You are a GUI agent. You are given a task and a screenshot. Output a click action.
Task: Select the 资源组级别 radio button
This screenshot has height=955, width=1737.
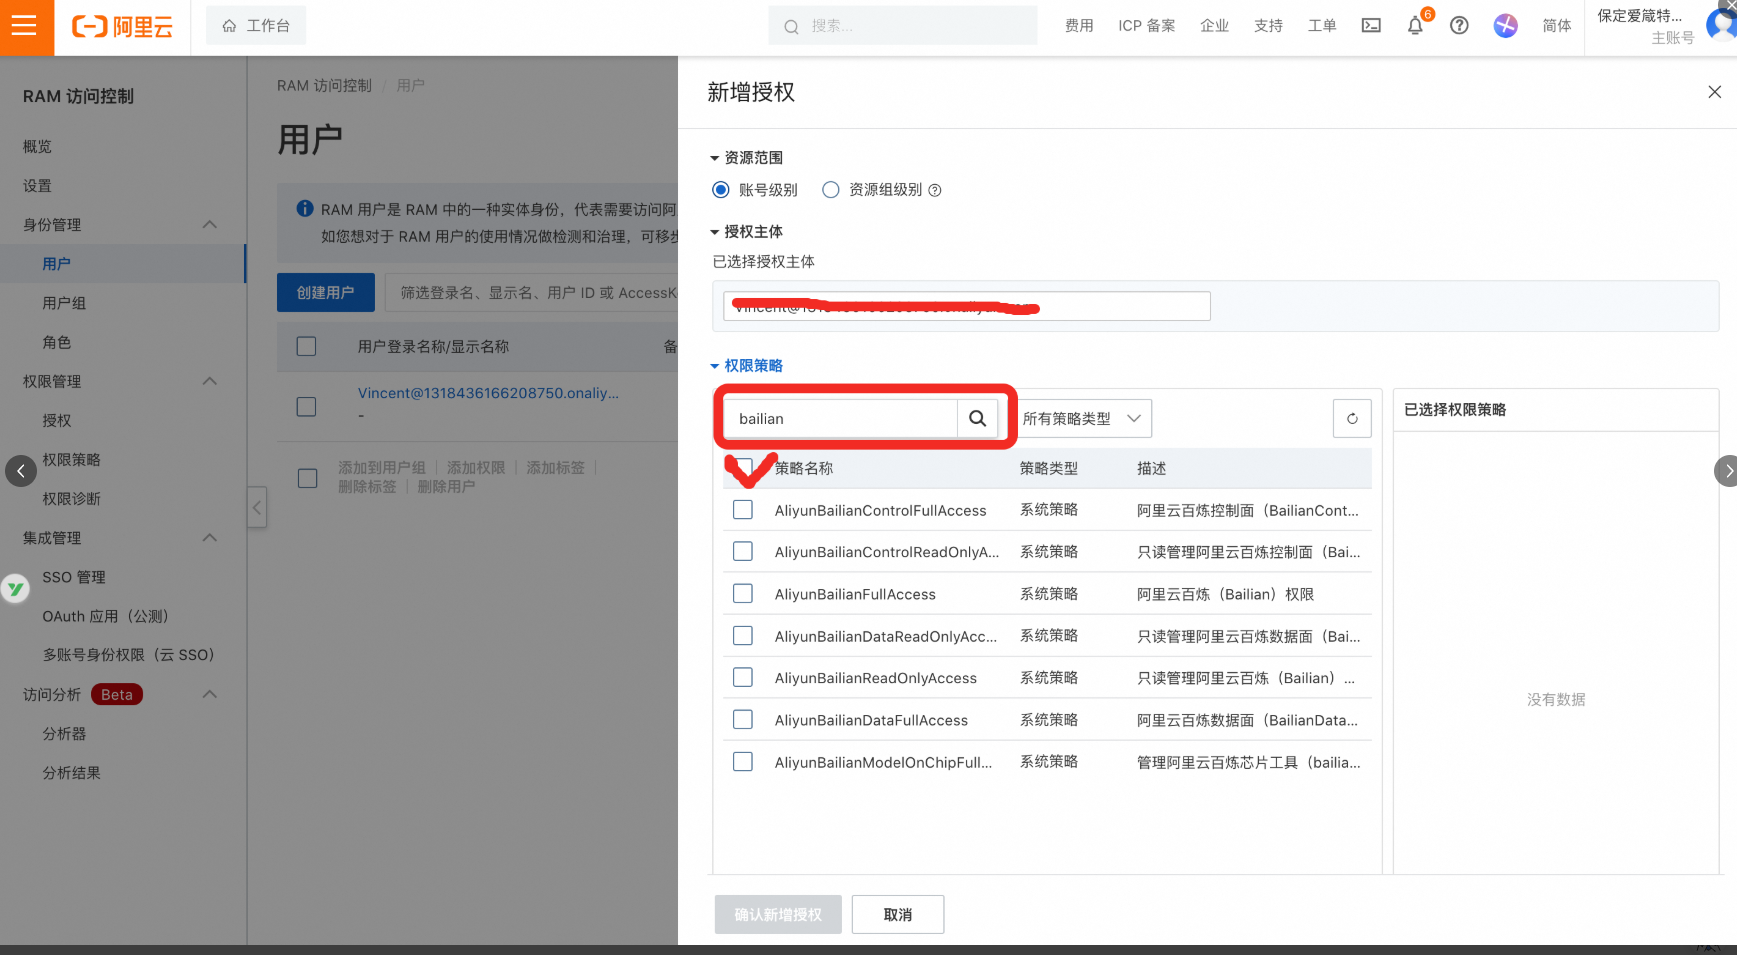(x=830, y=190)
